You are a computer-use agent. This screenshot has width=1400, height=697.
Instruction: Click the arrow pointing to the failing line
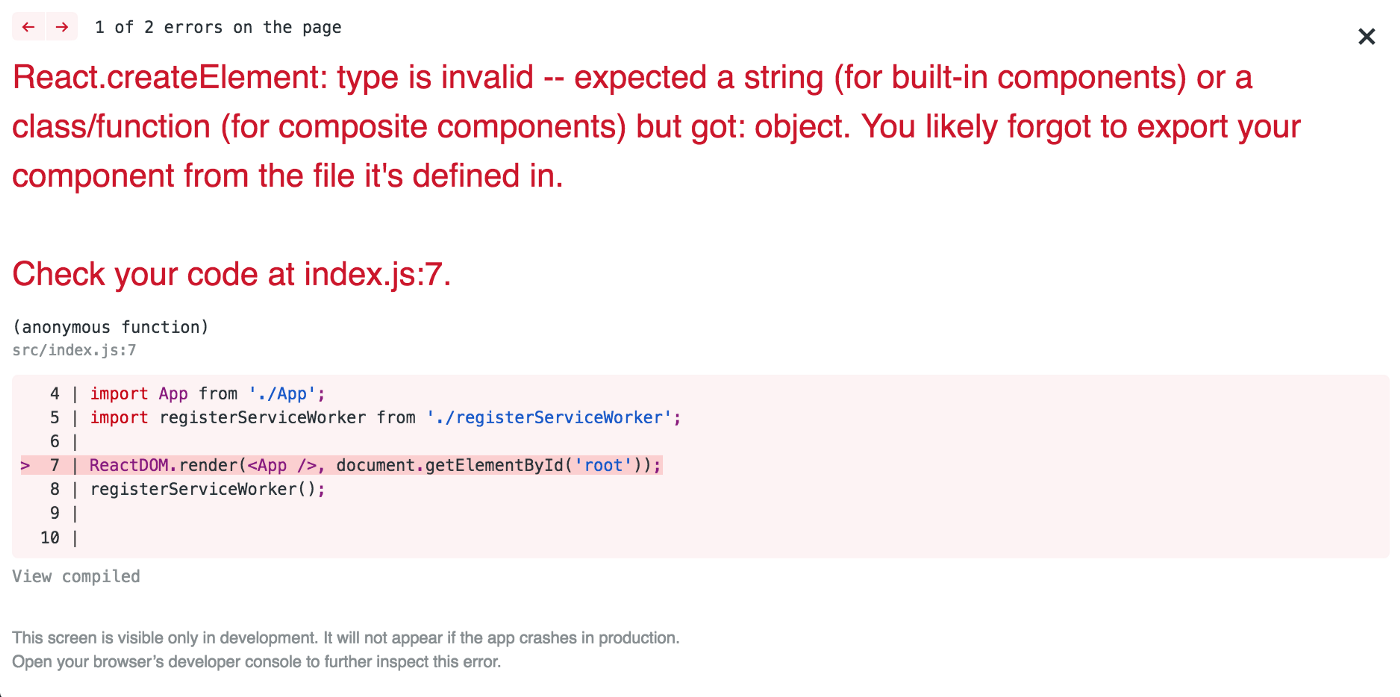(x=24, y=465)
